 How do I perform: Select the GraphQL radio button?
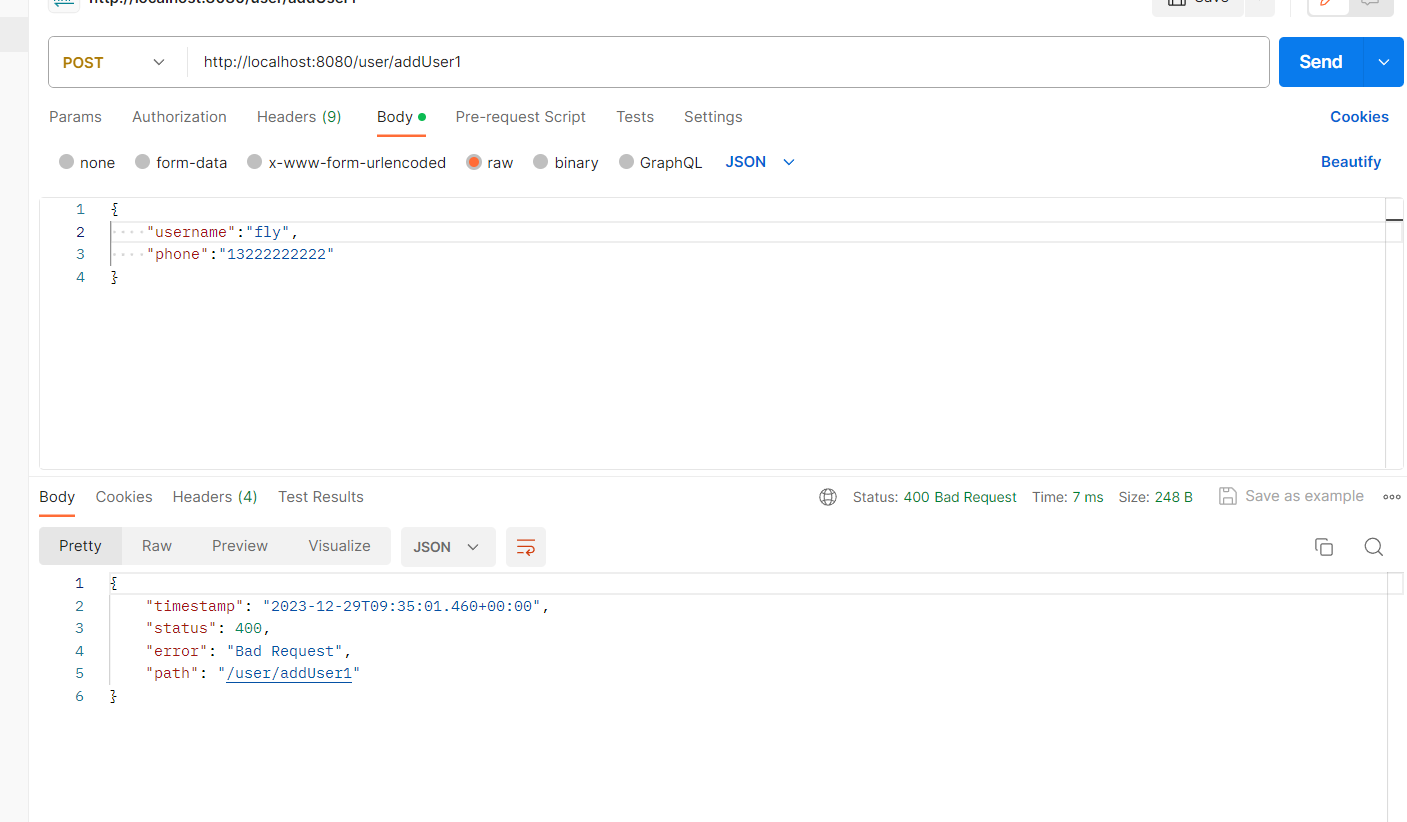point(627,162)
